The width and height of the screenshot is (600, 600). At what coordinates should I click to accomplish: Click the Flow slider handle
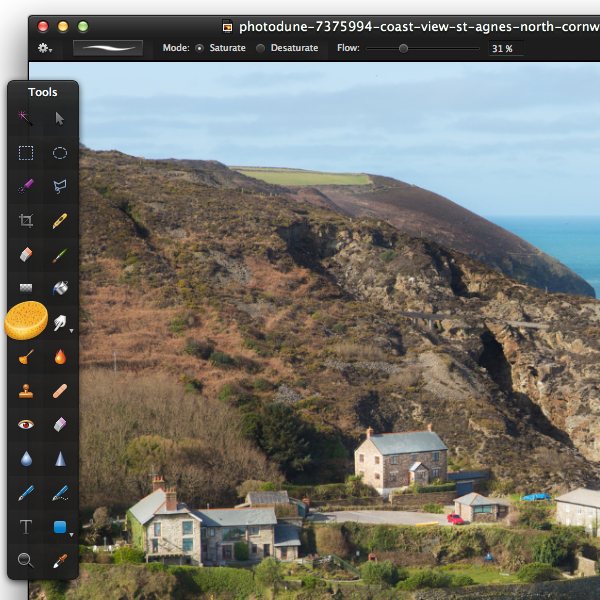click(x=403, y=49)
